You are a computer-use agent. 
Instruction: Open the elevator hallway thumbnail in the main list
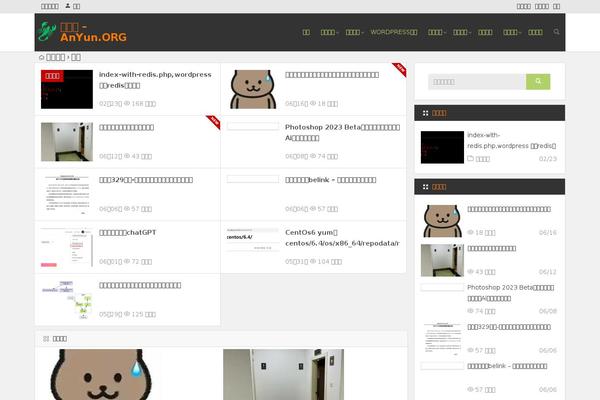(x=67, y=142)
